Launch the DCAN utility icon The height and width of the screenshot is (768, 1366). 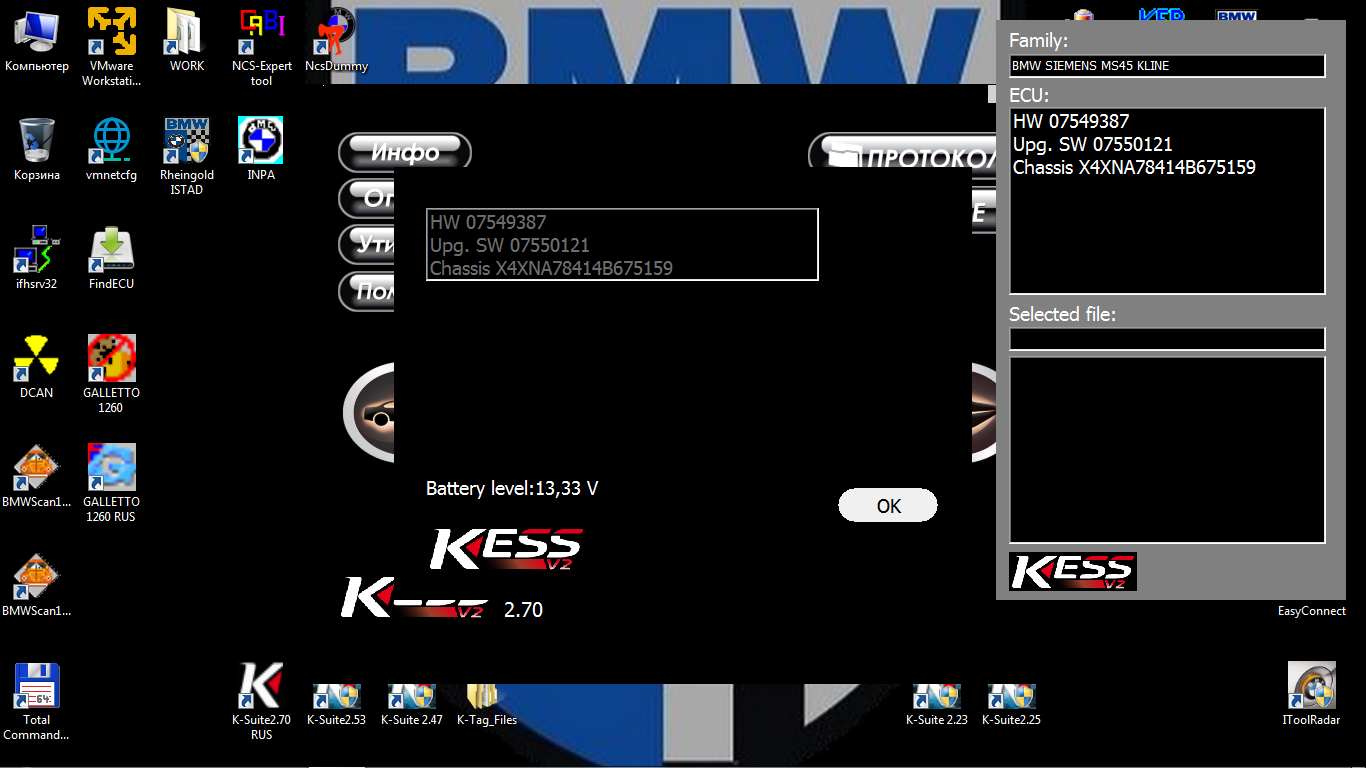(37, 360)
